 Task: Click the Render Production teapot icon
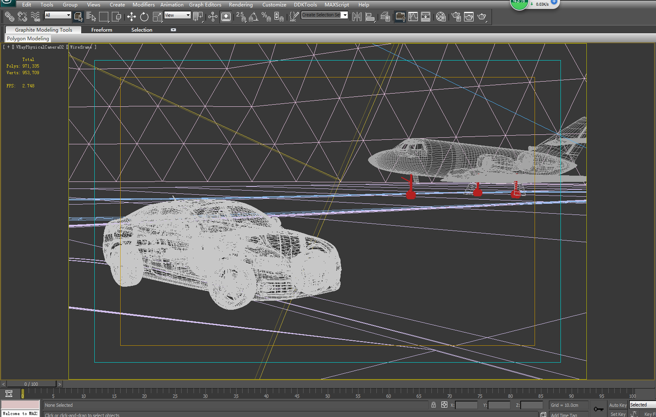click(482, 16)
